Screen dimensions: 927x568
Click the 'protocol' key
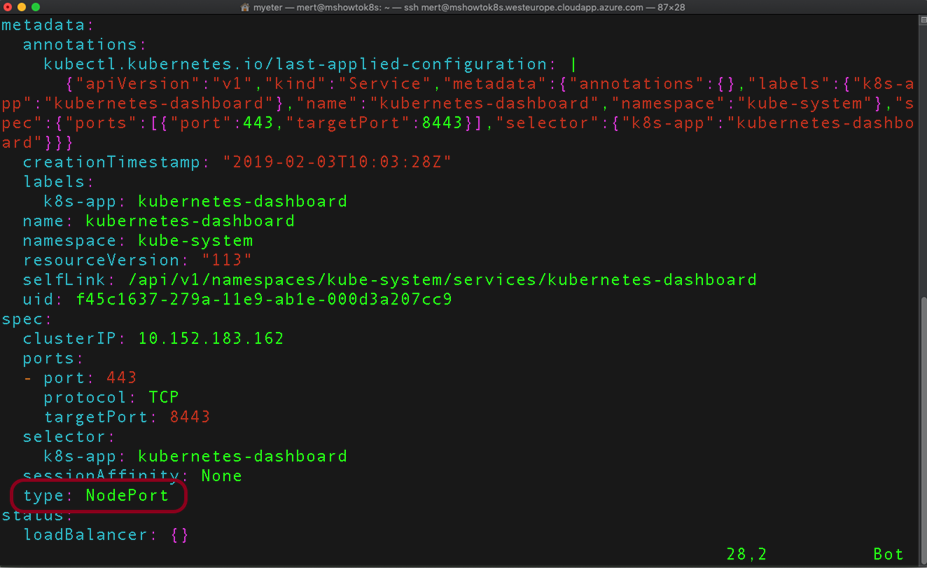coord(85,397)
